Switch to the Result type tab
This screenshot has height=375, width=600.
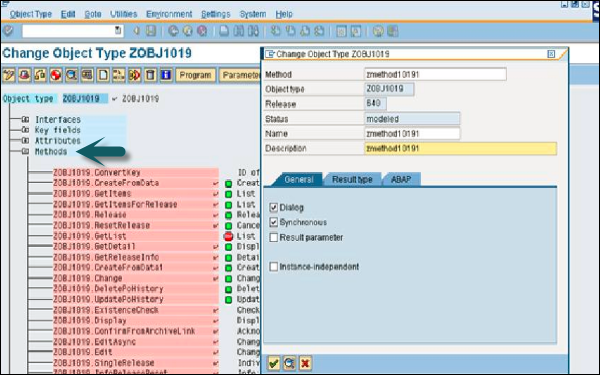(x=352, y=179)
